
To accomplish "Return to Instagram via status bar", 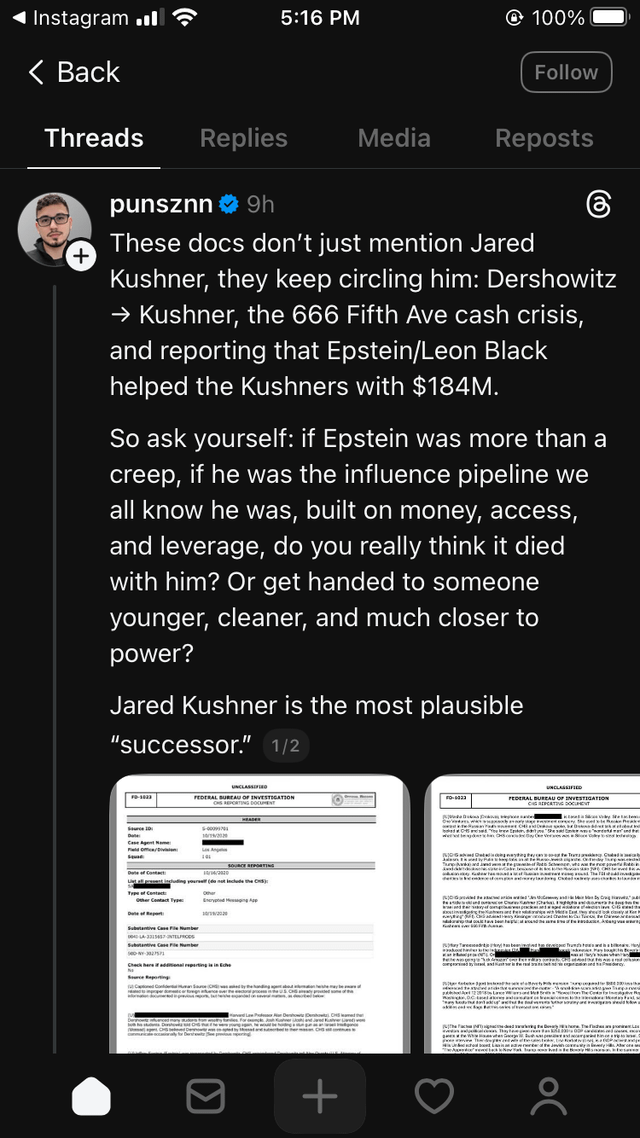I will (70, 18).
